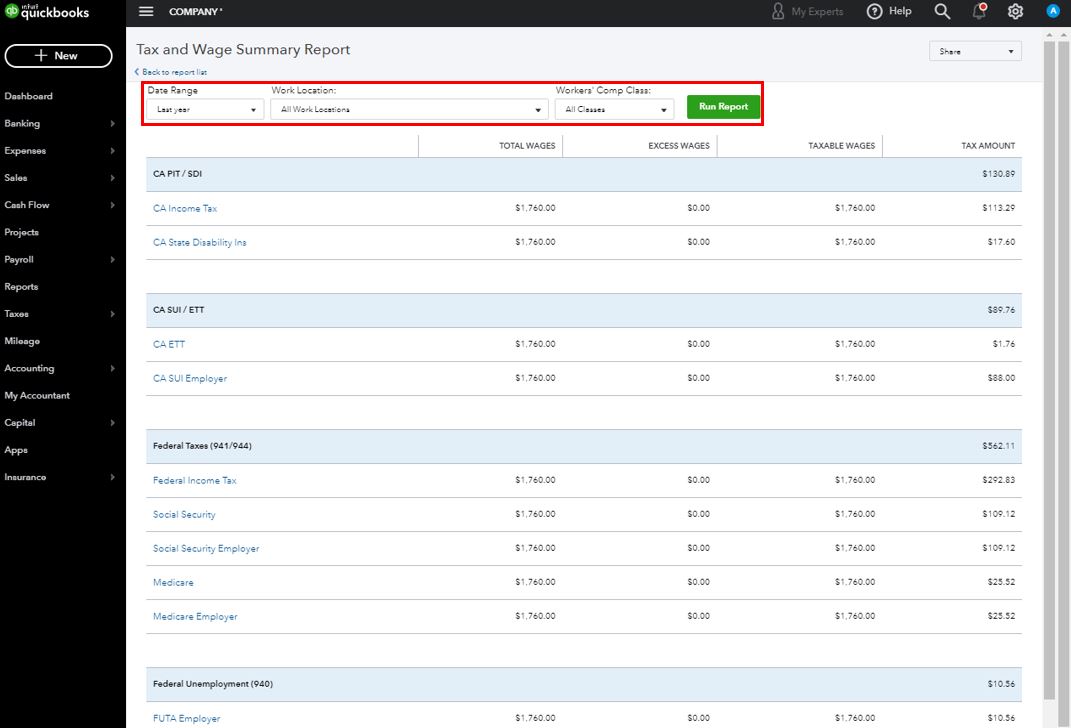This screenshot has width=1071, height=728.
Task: Click the Run Report button
Action: 723,107
